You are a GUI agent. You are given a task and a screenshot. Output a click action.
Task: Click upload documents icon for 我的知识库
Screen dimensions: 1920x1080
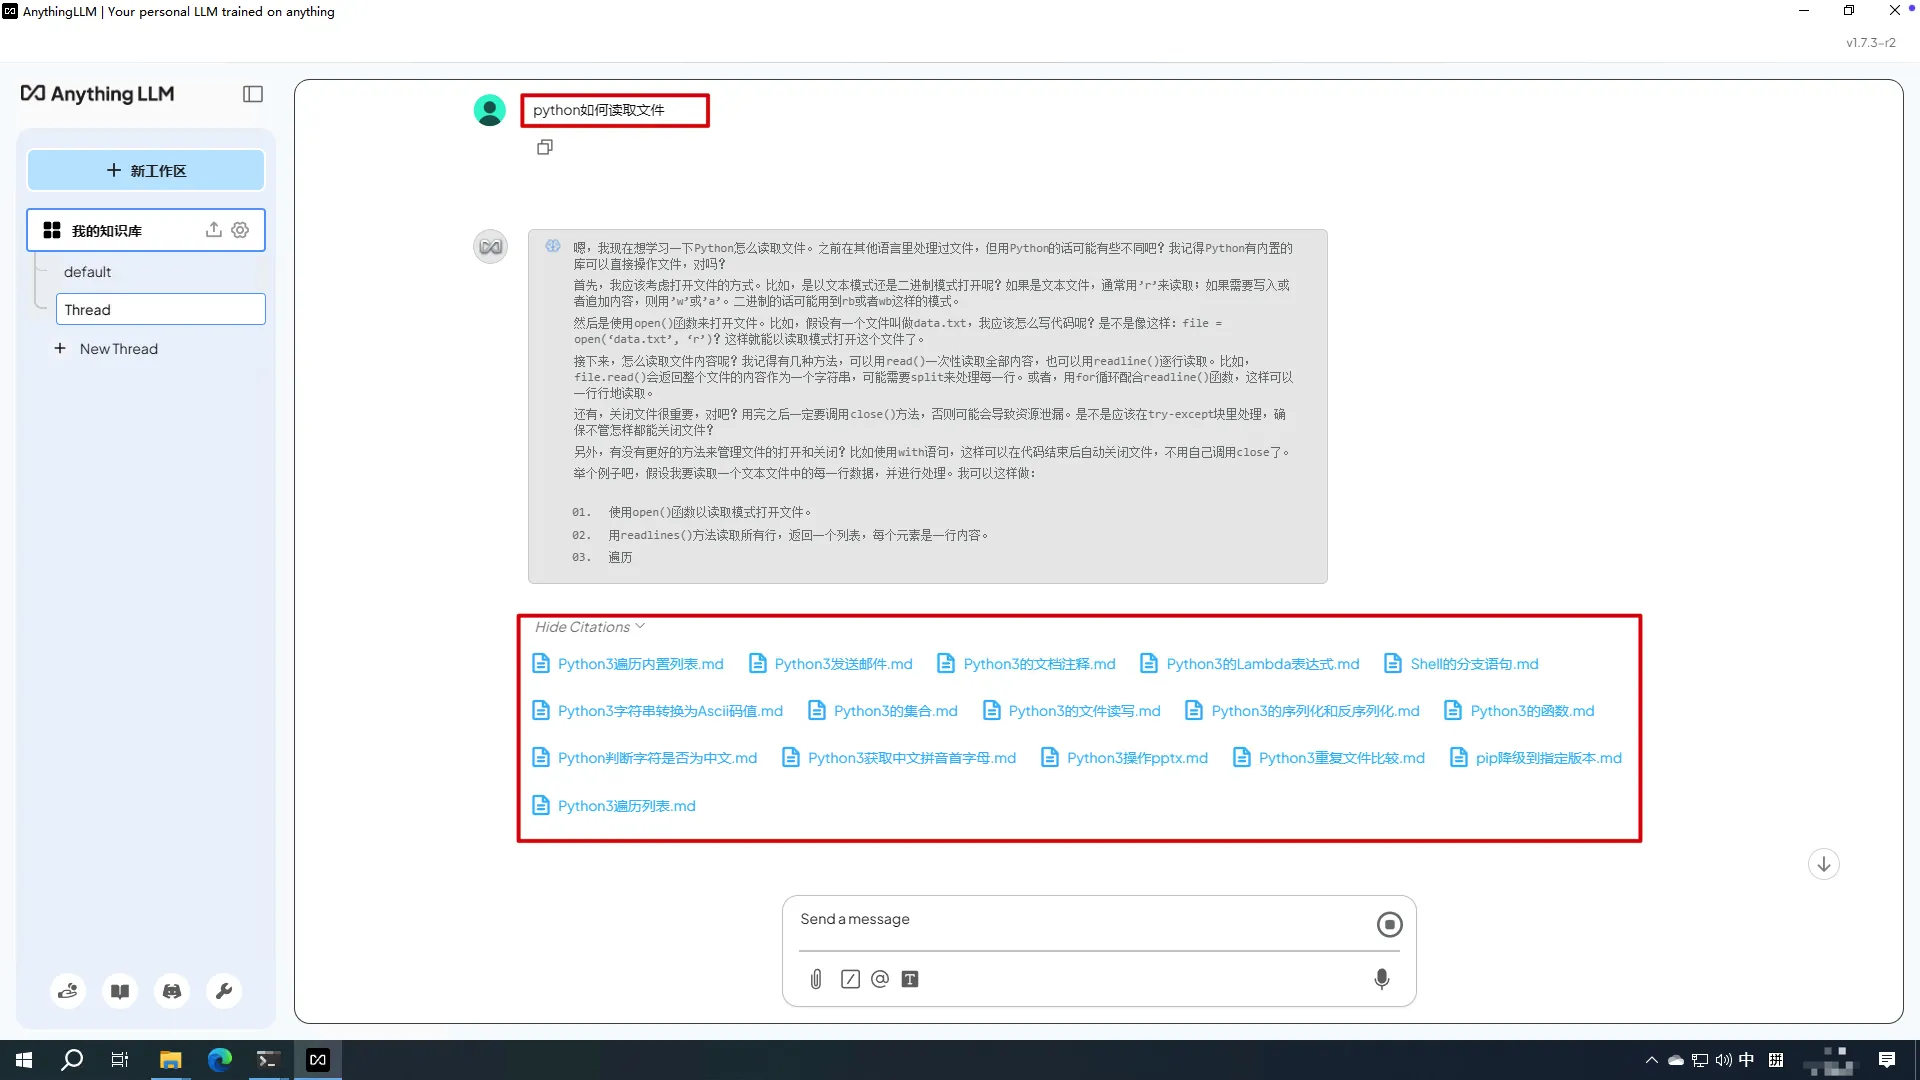point(213,230)
